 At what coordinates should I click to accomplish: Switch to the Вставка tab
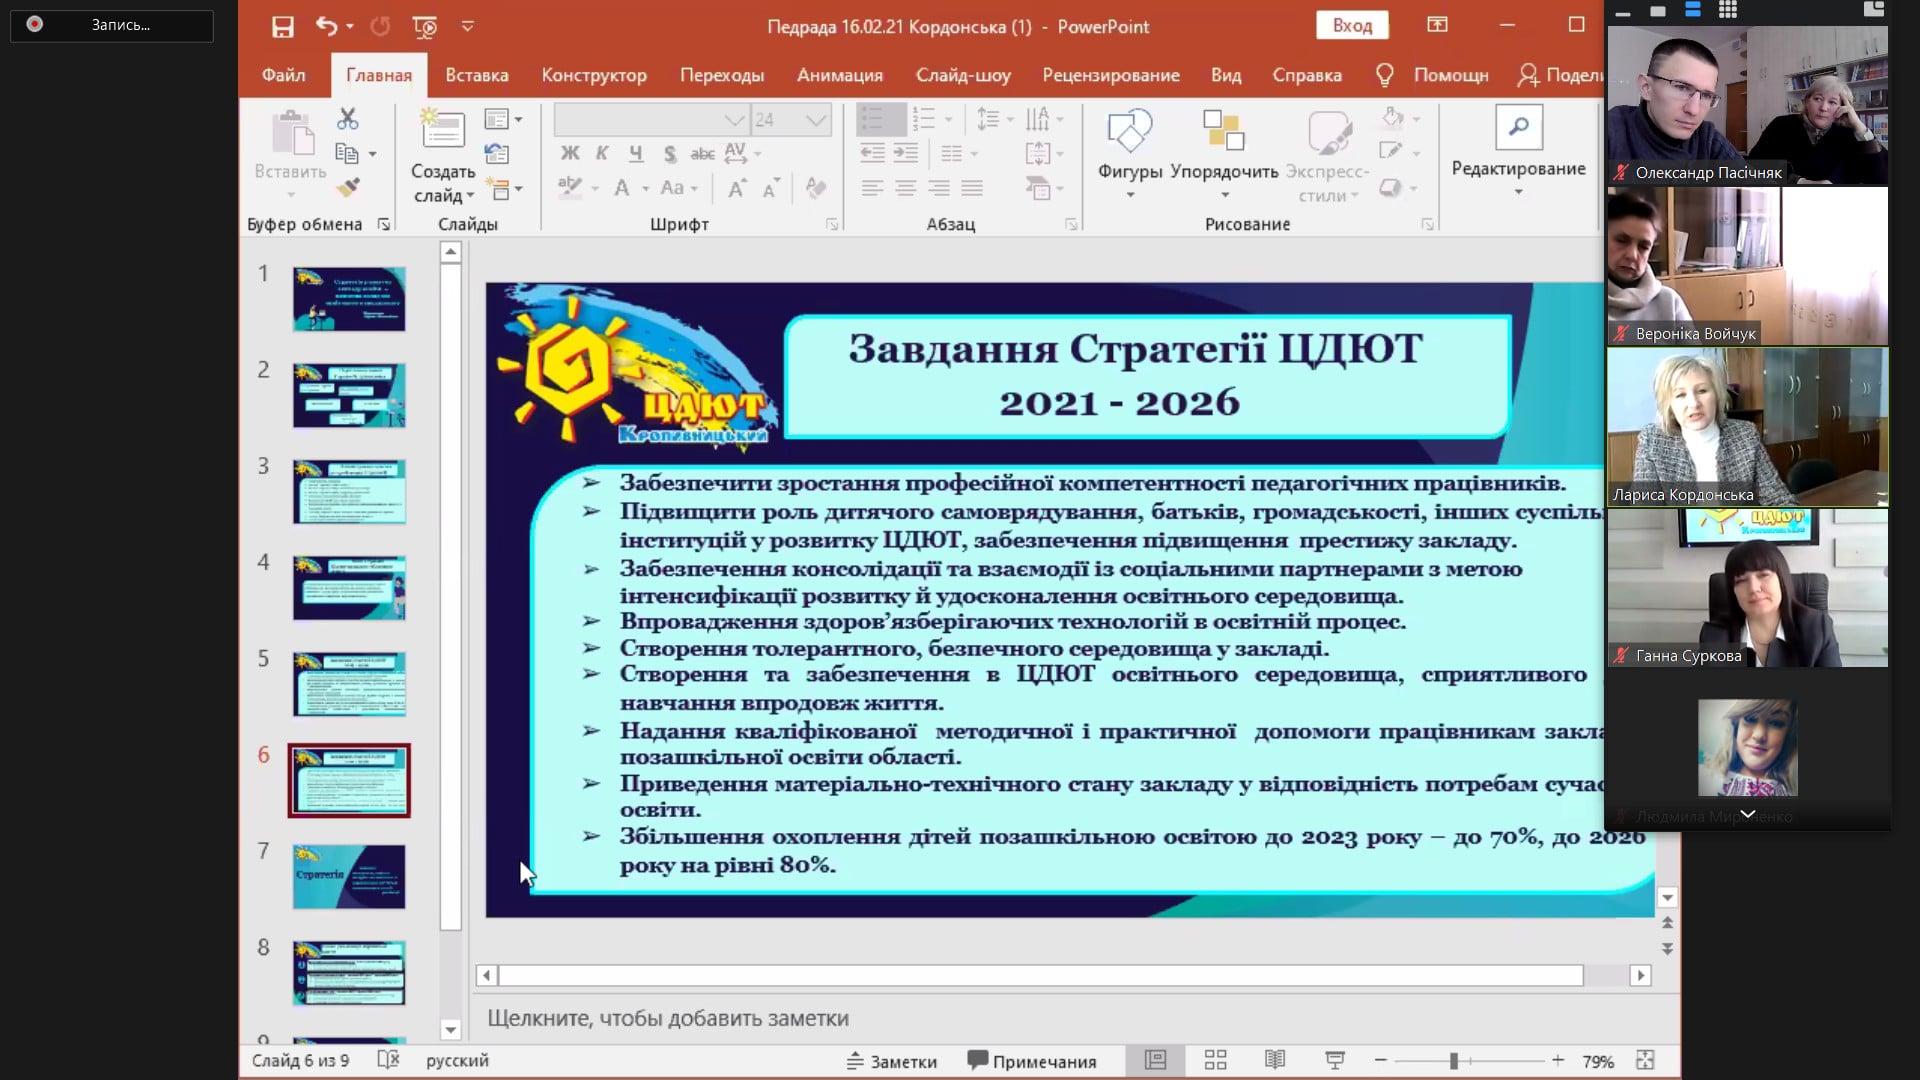click(476, 75)
